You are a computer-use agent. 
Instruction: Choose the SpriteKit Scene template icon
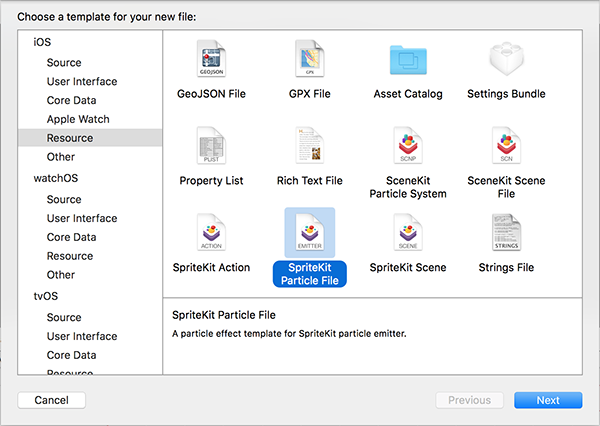point(408,232)
